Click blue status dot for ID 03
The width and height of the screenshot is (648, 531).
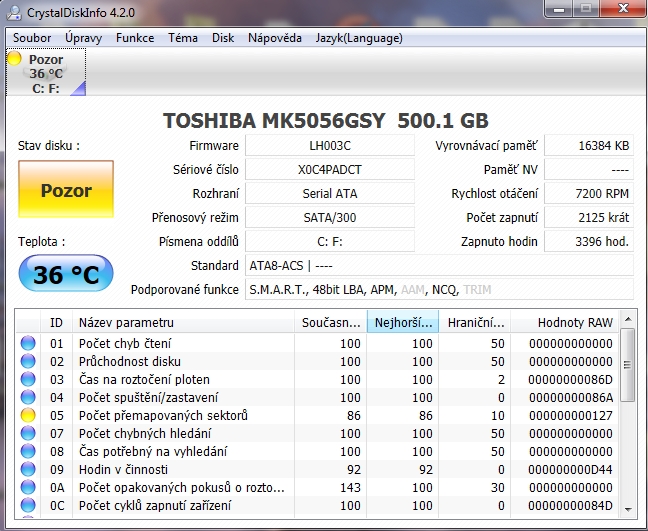(28, 379)
